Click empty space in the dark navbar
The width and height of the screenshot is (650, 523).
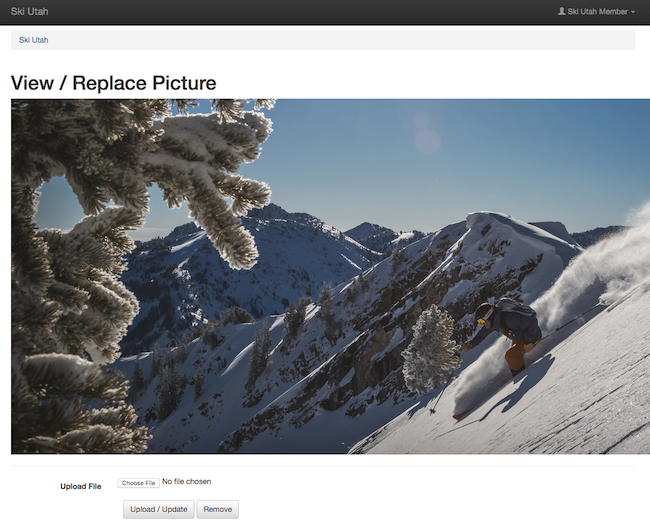[x=300, y=12]
